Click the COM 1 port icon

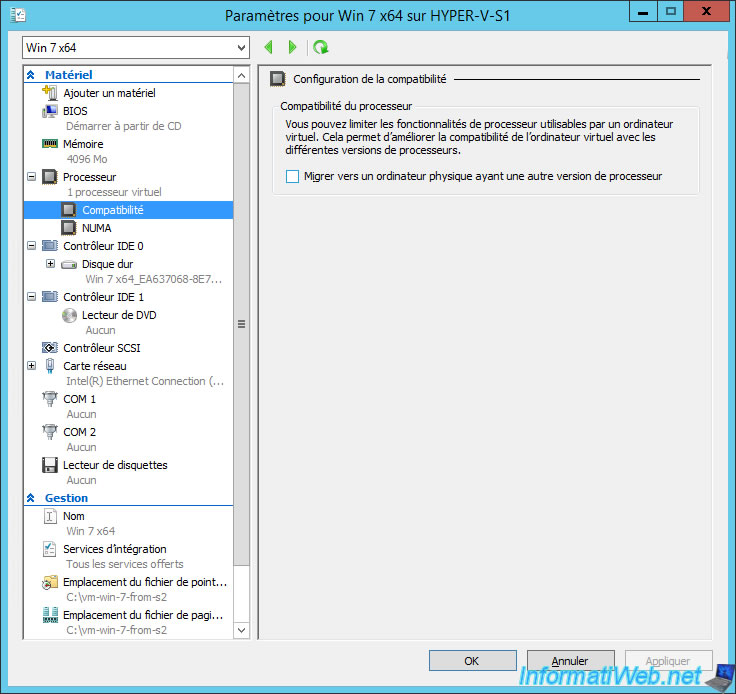click(50, 399)
